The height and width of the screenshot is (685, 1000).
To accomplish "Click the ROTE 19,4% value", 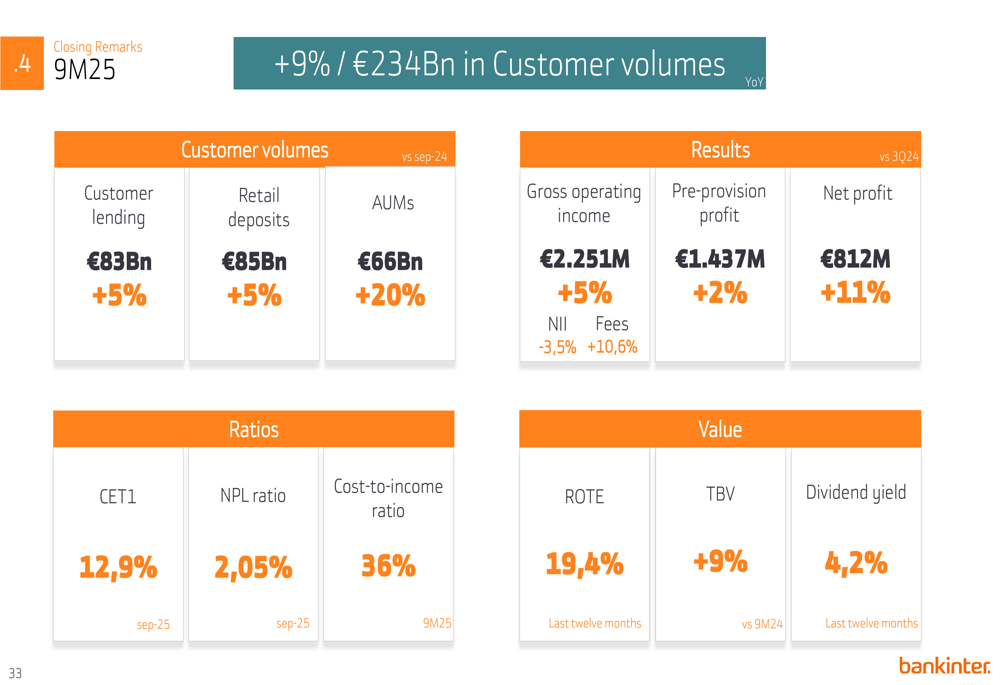I will 584,565.
